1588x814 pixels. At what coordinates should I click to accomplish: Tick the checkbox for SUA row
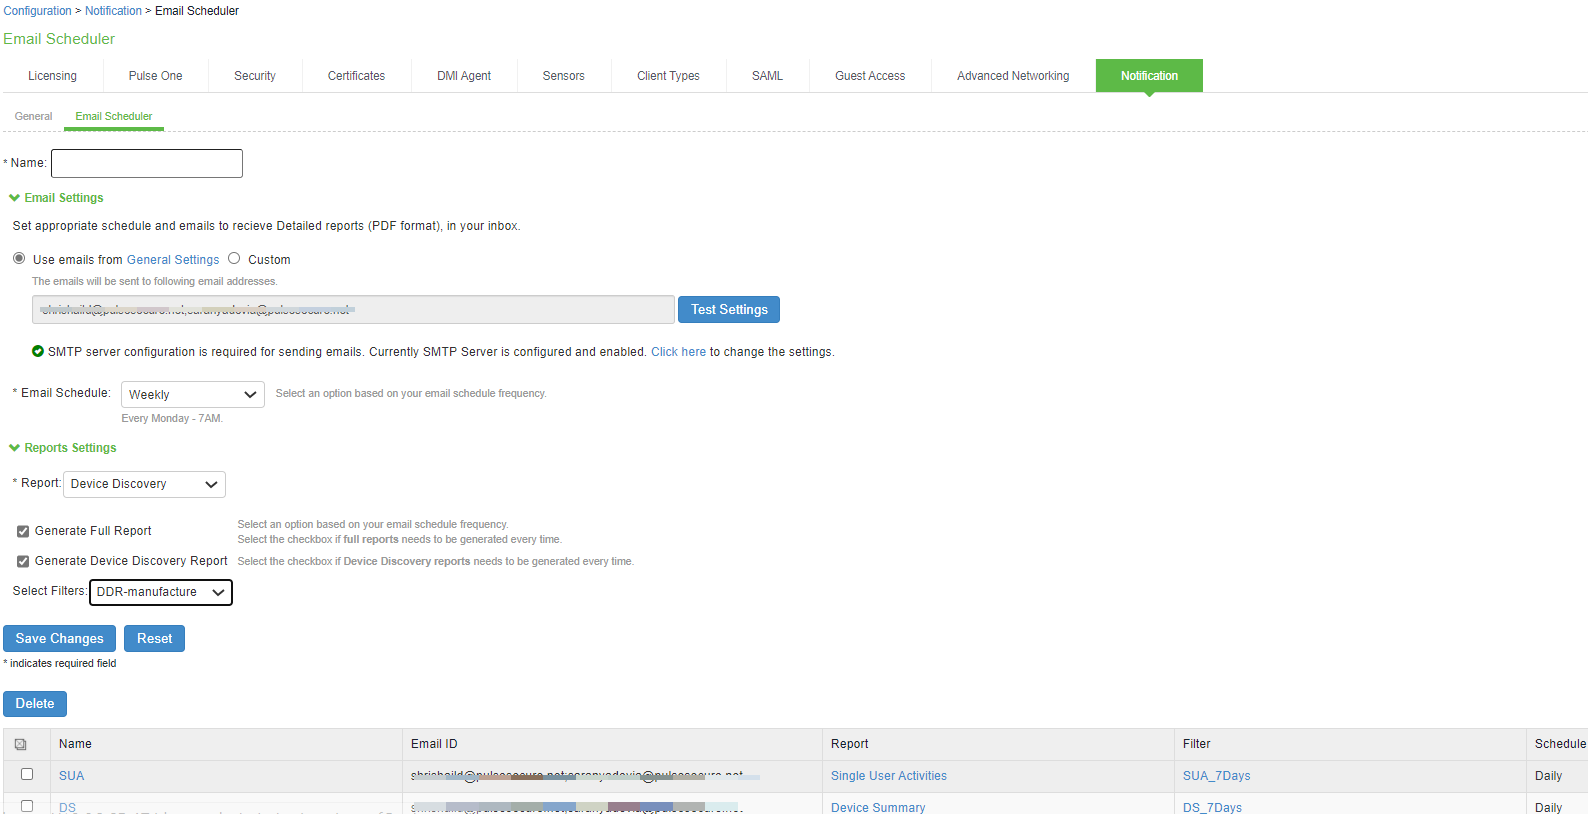click(x=27, y=774)
